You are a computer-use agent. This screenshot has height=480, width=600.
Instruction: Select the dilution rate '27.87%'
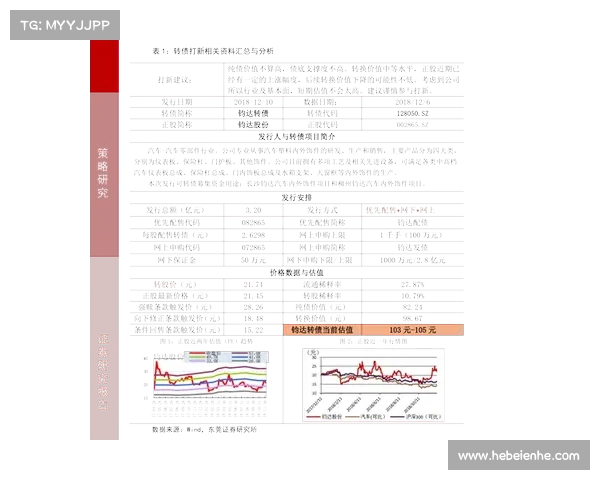point(412,284)
